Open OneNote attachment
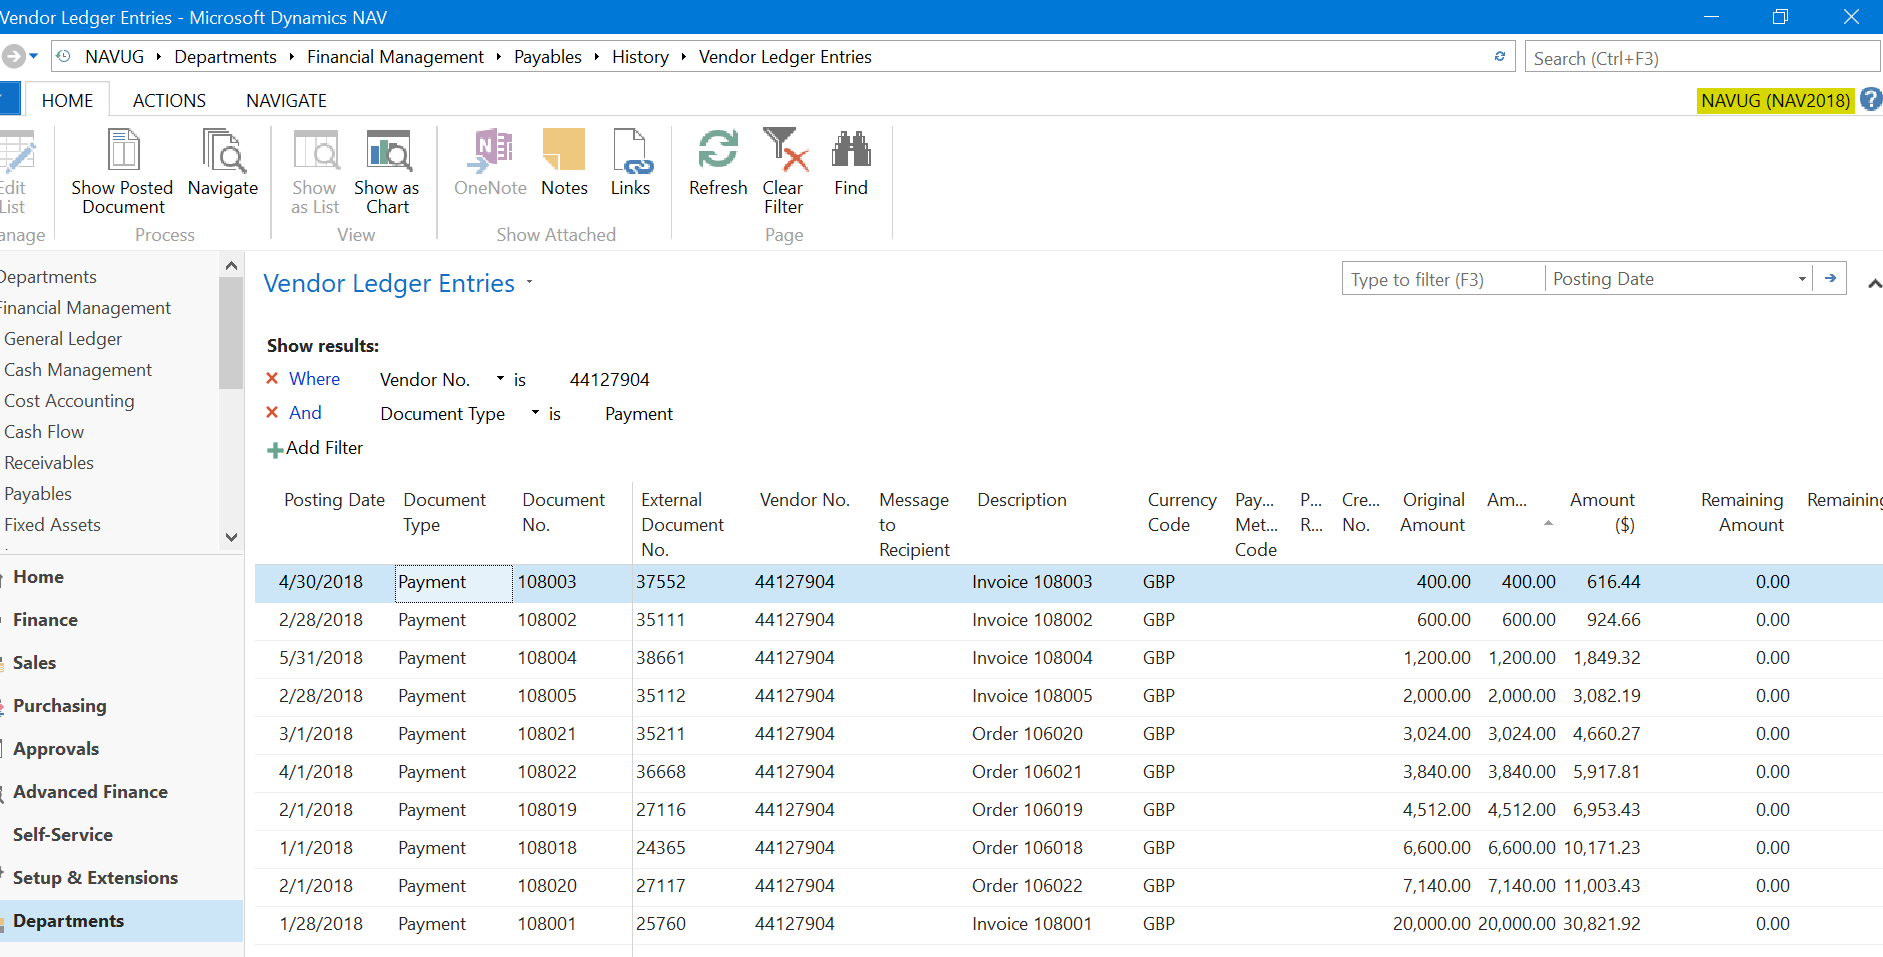Image resolution: width=1883 pixels, height=957 pixels. 490,163
